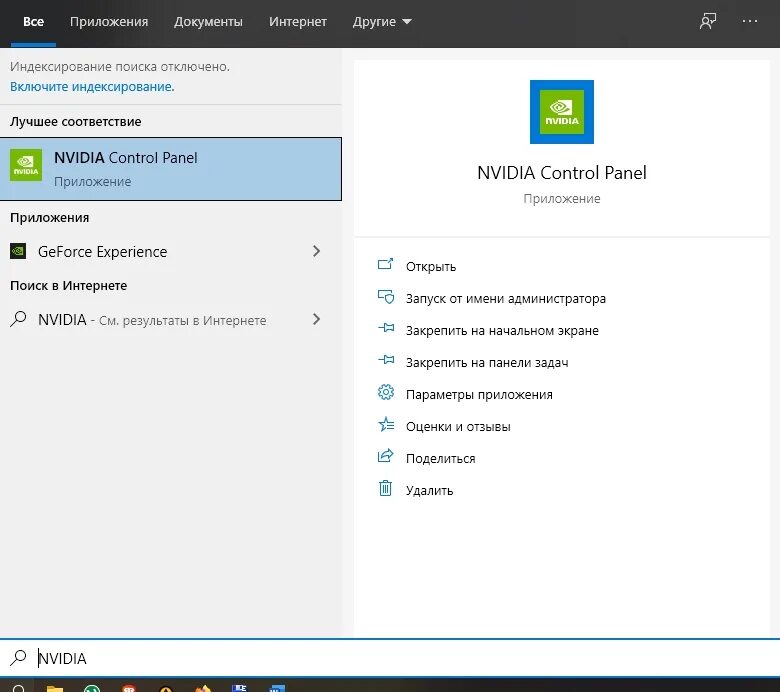The image size is (780, 692).
Task: Choose Поделиться action
Action: 441,459
